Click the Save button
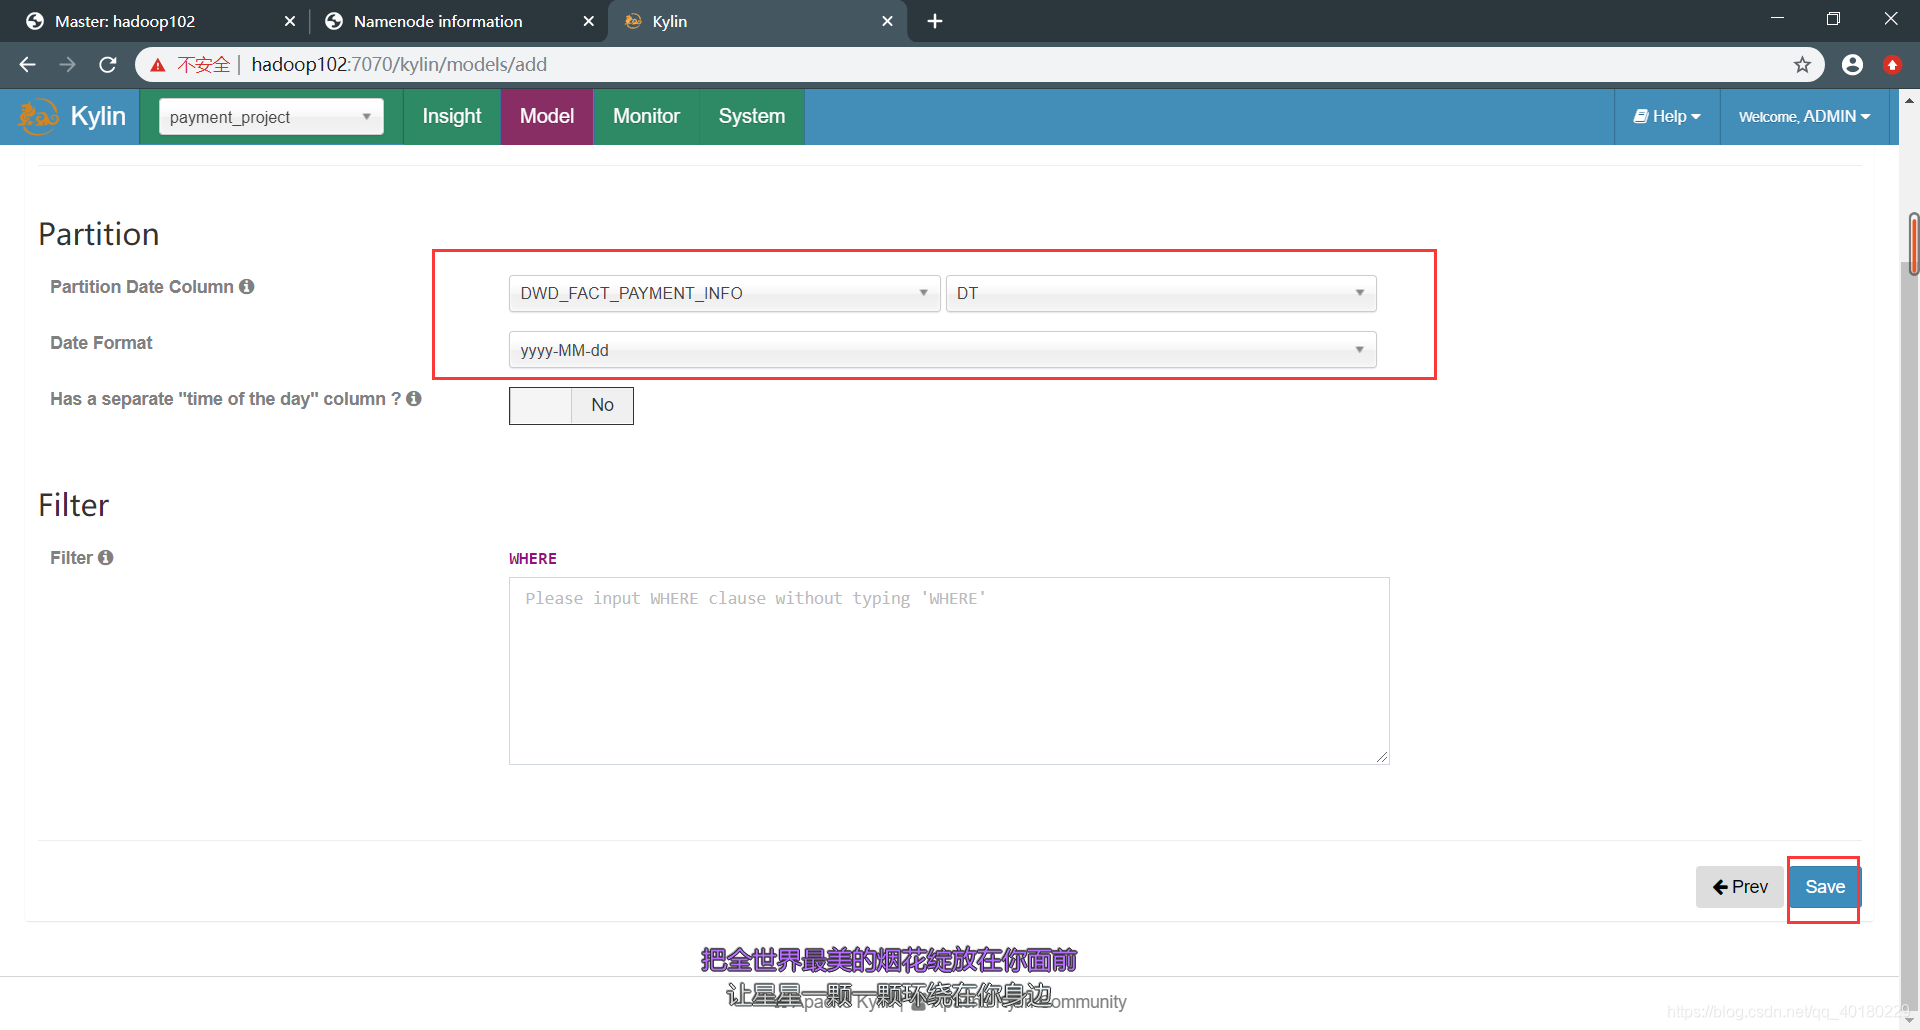Screen dimensions: 1920x1030 coord(1825,887)
